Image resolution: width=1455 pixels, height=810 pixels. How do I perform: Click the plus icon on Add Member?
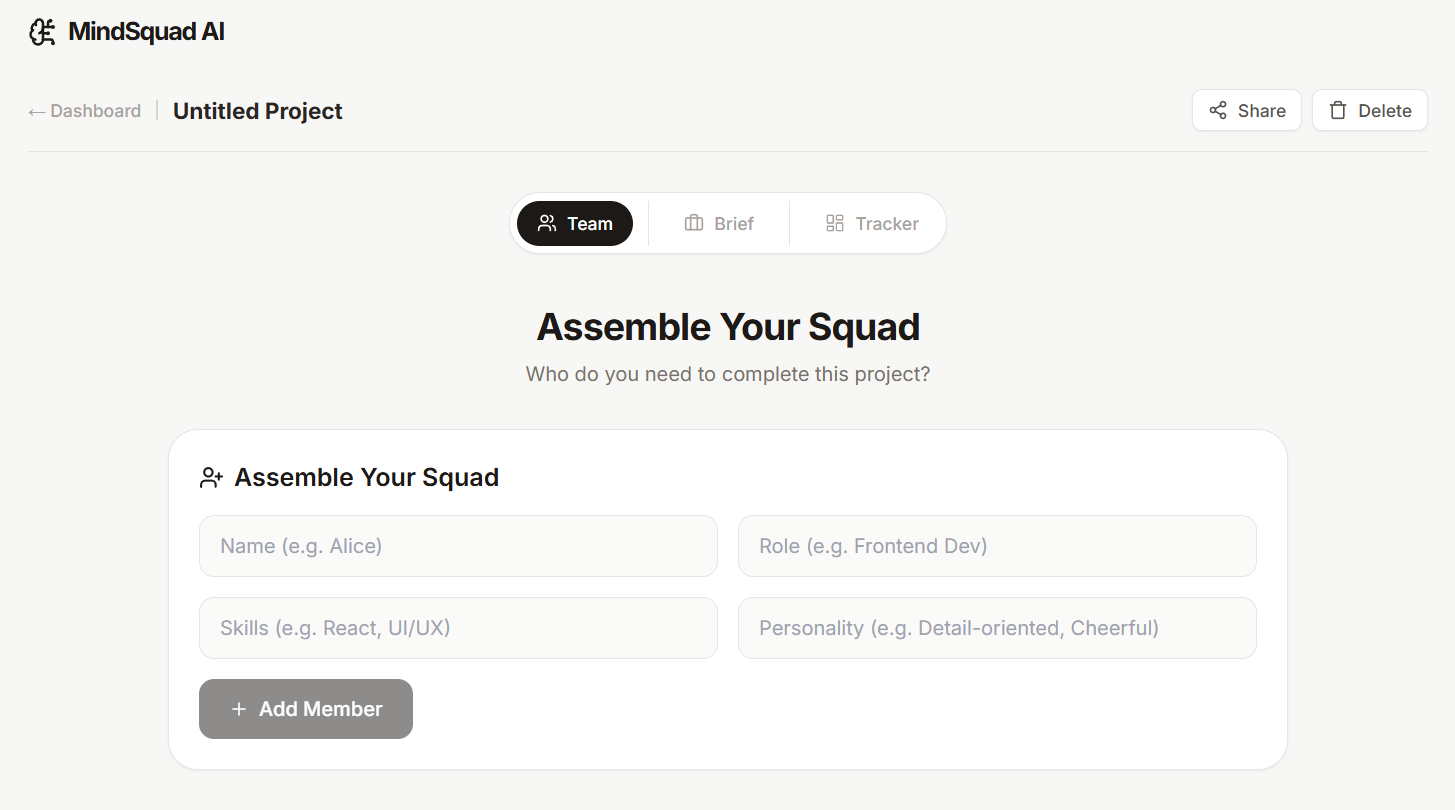coord(239,709)
